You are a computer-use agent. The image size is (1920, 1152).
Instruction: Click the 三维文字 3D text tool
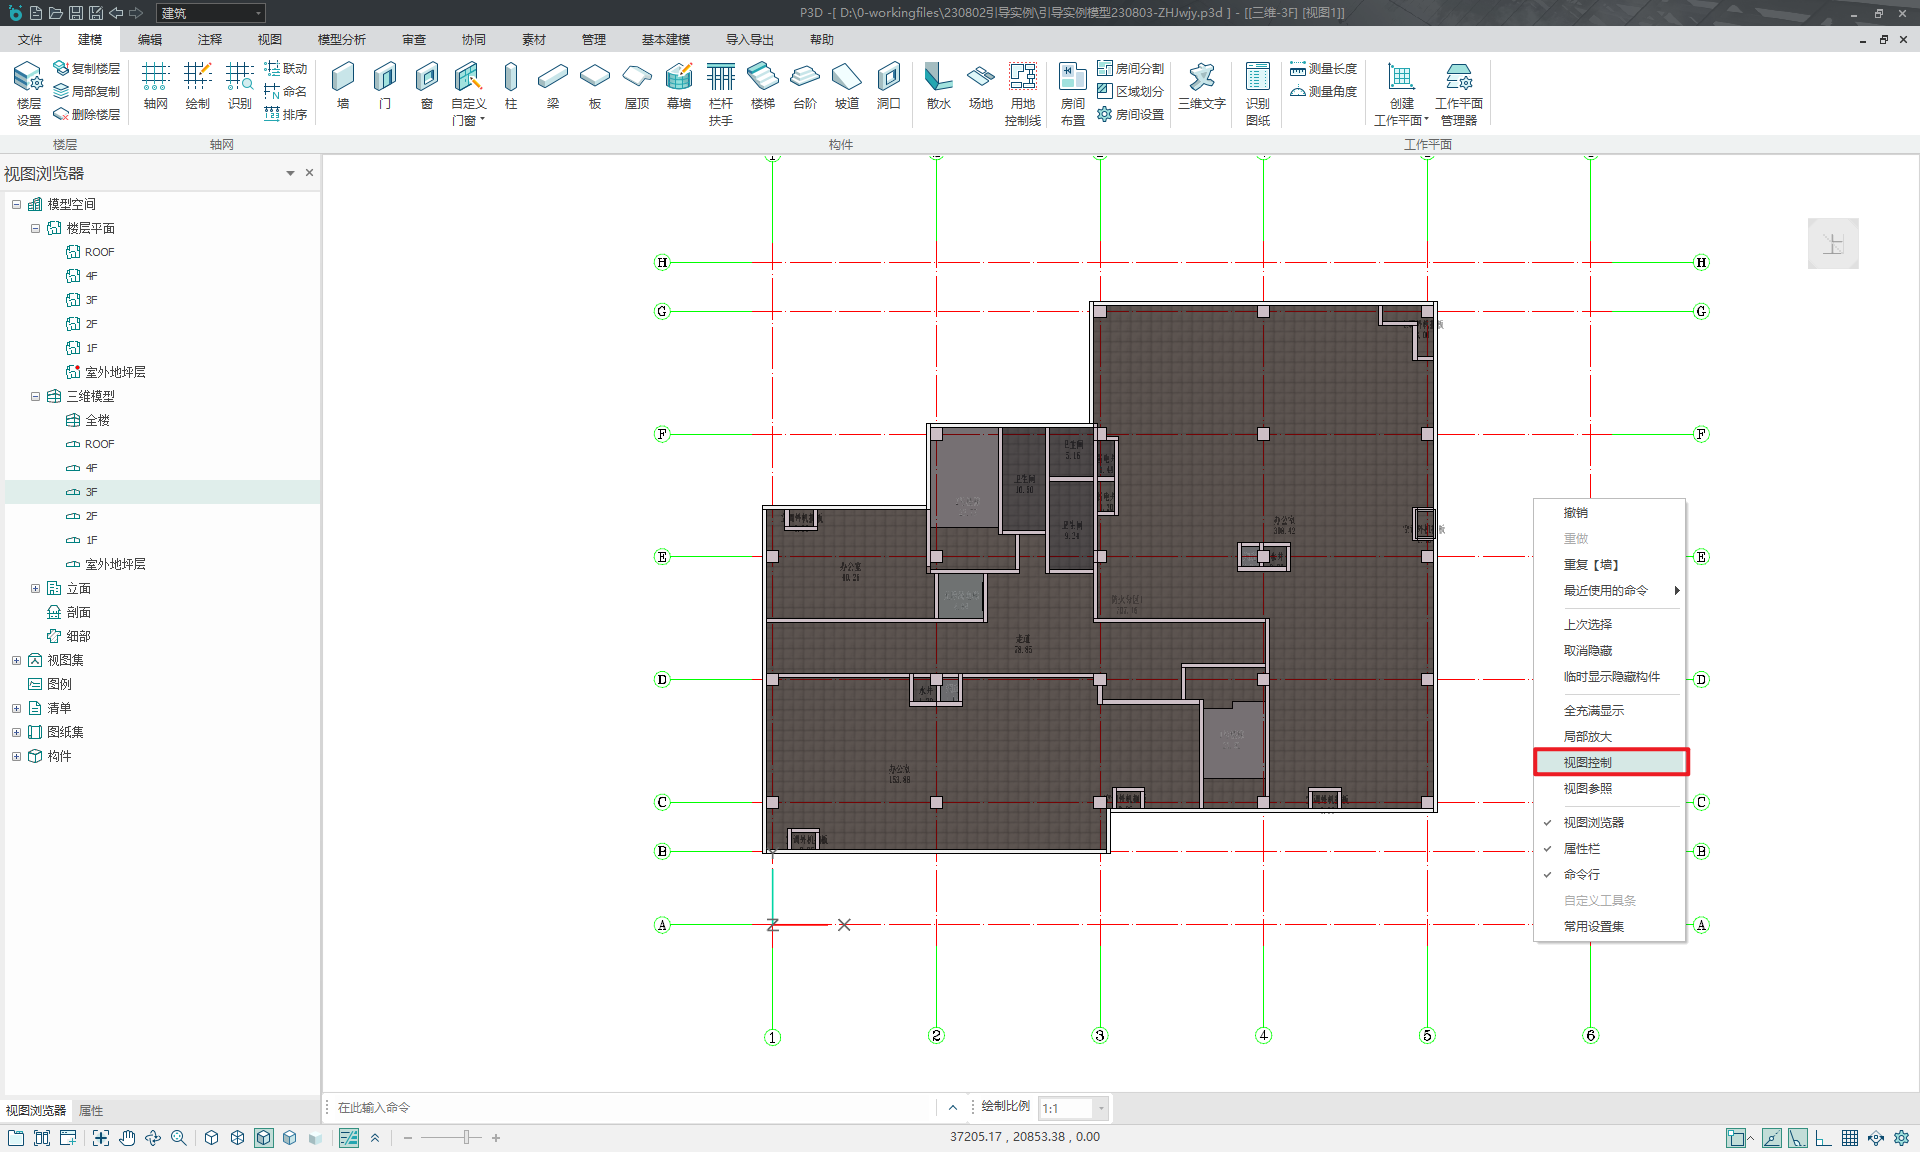pyautogui.click(x=1201, y=84)
